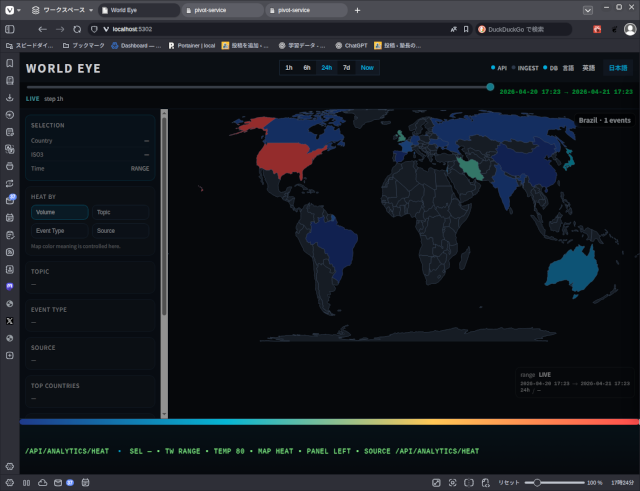Click the timeline slider handle
640x491 pixels.
click(x=490, y=87)
